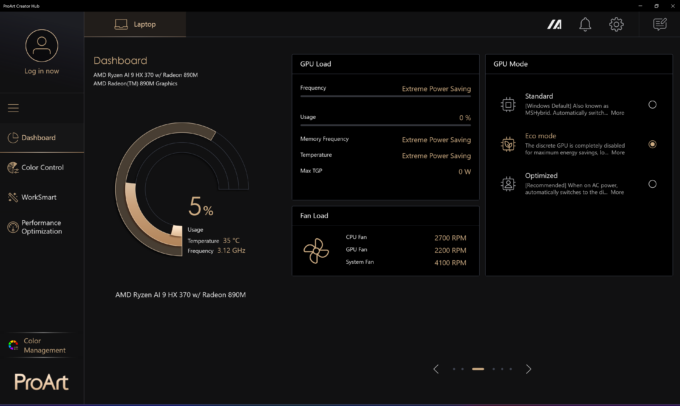680x406 pixels.
Task: Click the 35 °C temperature value
Action: coord(231,240)
